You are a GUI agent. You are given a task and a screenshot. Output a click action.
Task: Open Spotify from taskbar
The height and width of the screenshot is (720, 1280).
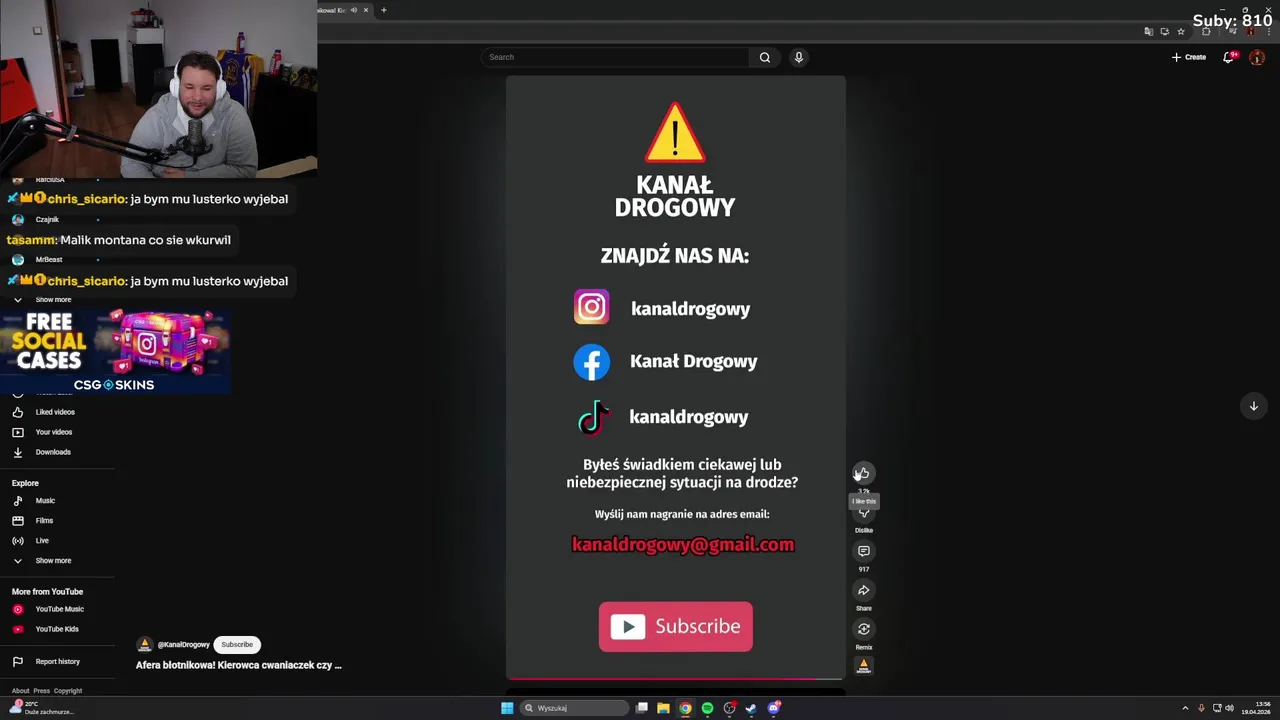coord(707,708)
